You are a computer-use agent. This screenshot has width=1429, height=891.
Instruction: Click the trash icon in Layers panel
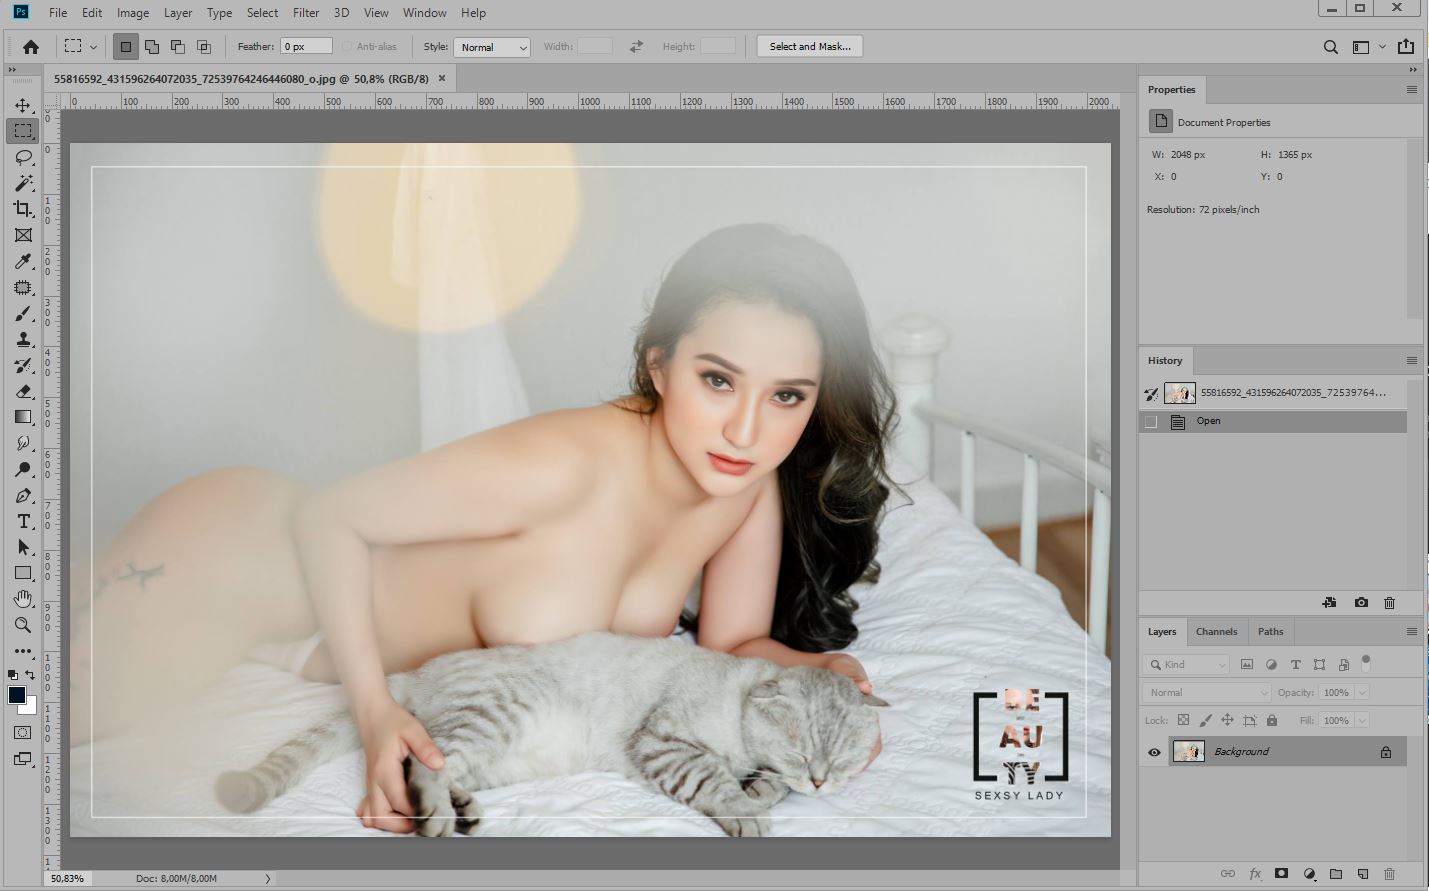coord(1390,874)
